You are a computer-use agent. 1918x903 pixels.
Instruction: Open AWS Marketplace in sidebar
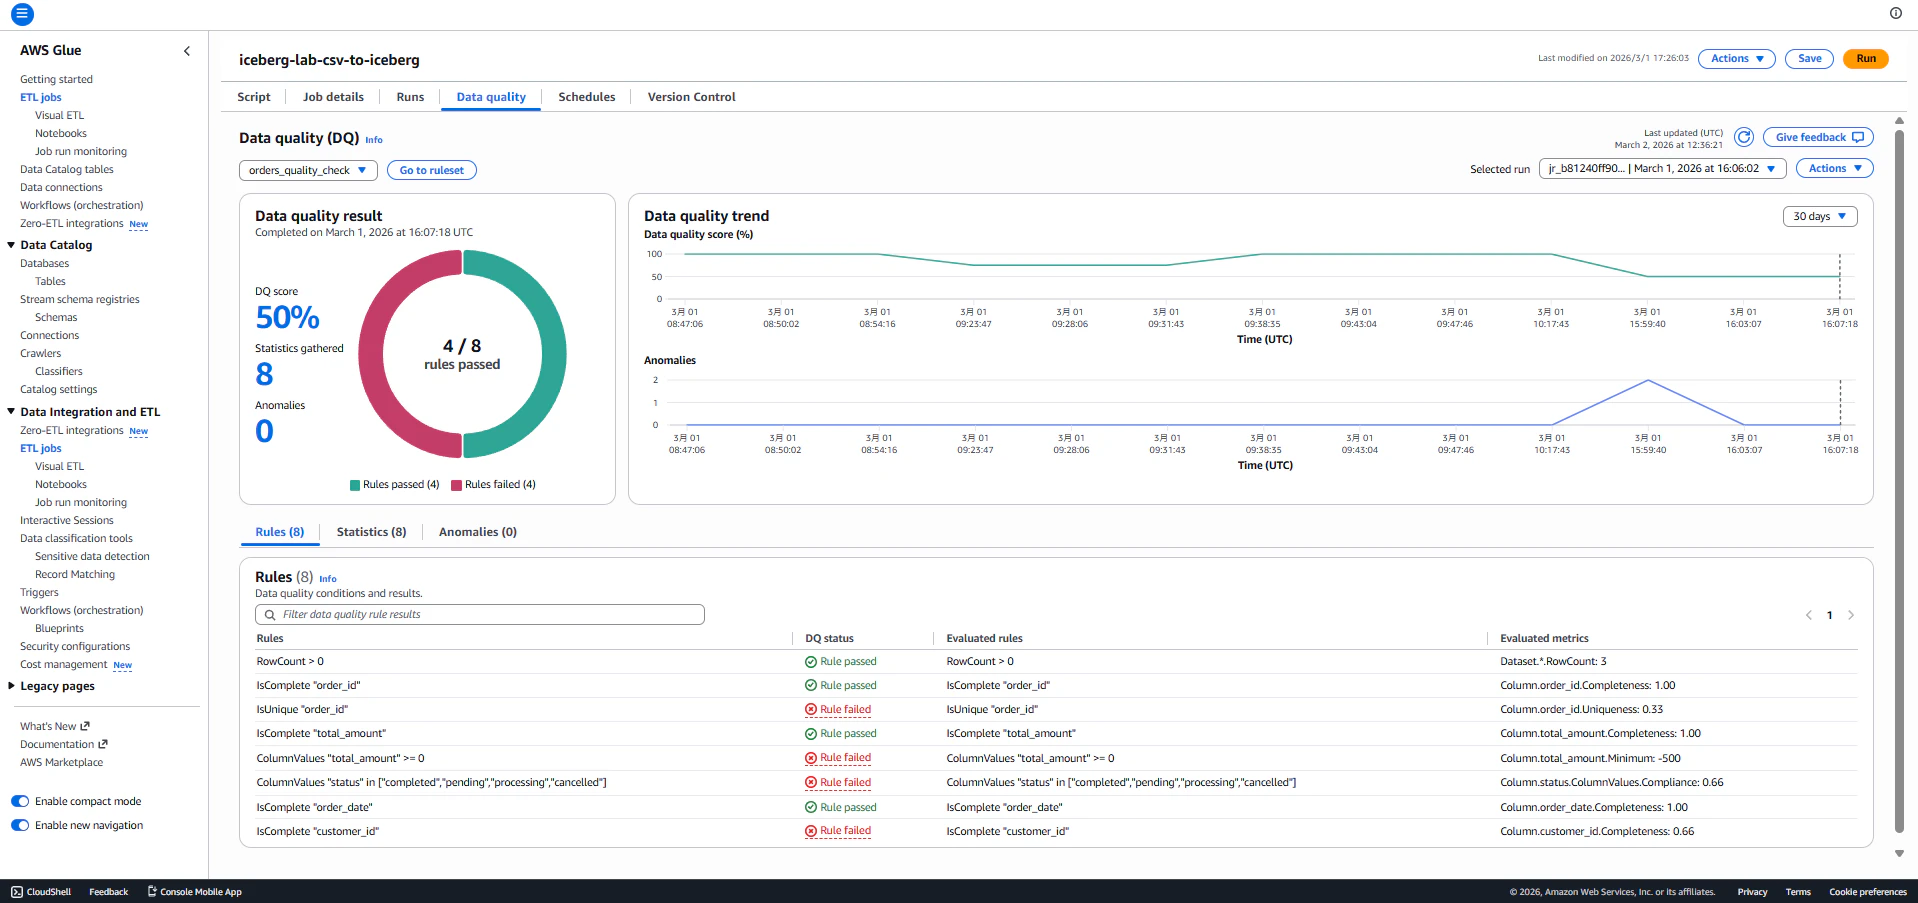pyautogui.click(x=62, y=763)
